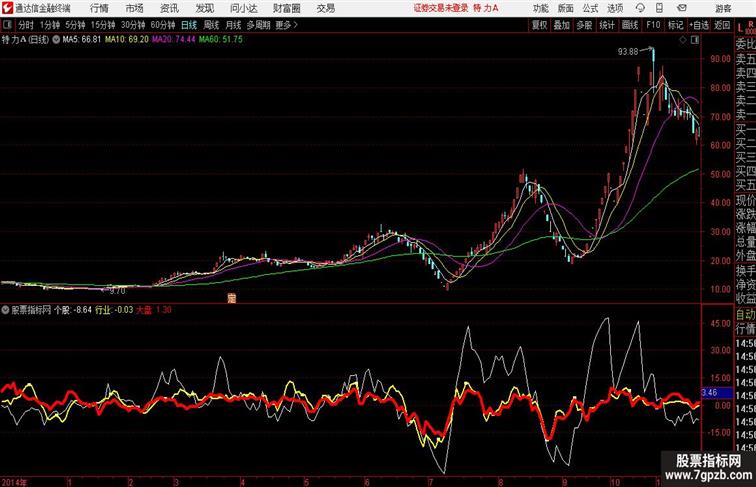Open the 公式 menu
Viewport: 756px width, 487px height.
590,8
